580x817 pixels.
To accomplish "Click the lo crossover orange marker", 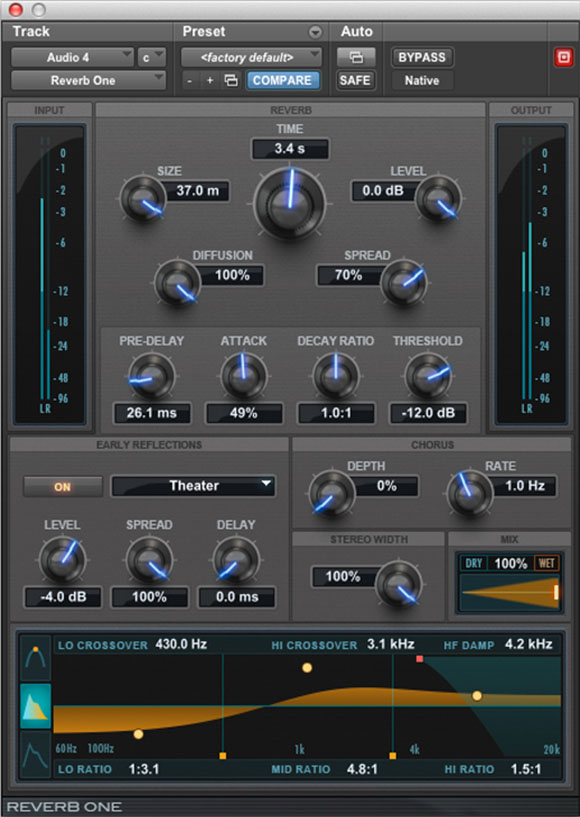I will pos(223,756).
